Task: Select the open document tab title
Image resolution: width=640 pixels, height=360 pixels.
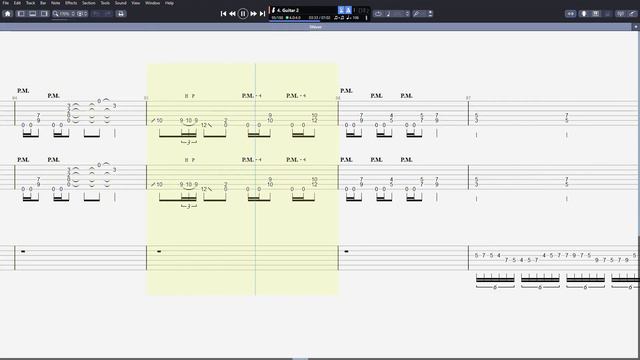Action: [316, 27]
